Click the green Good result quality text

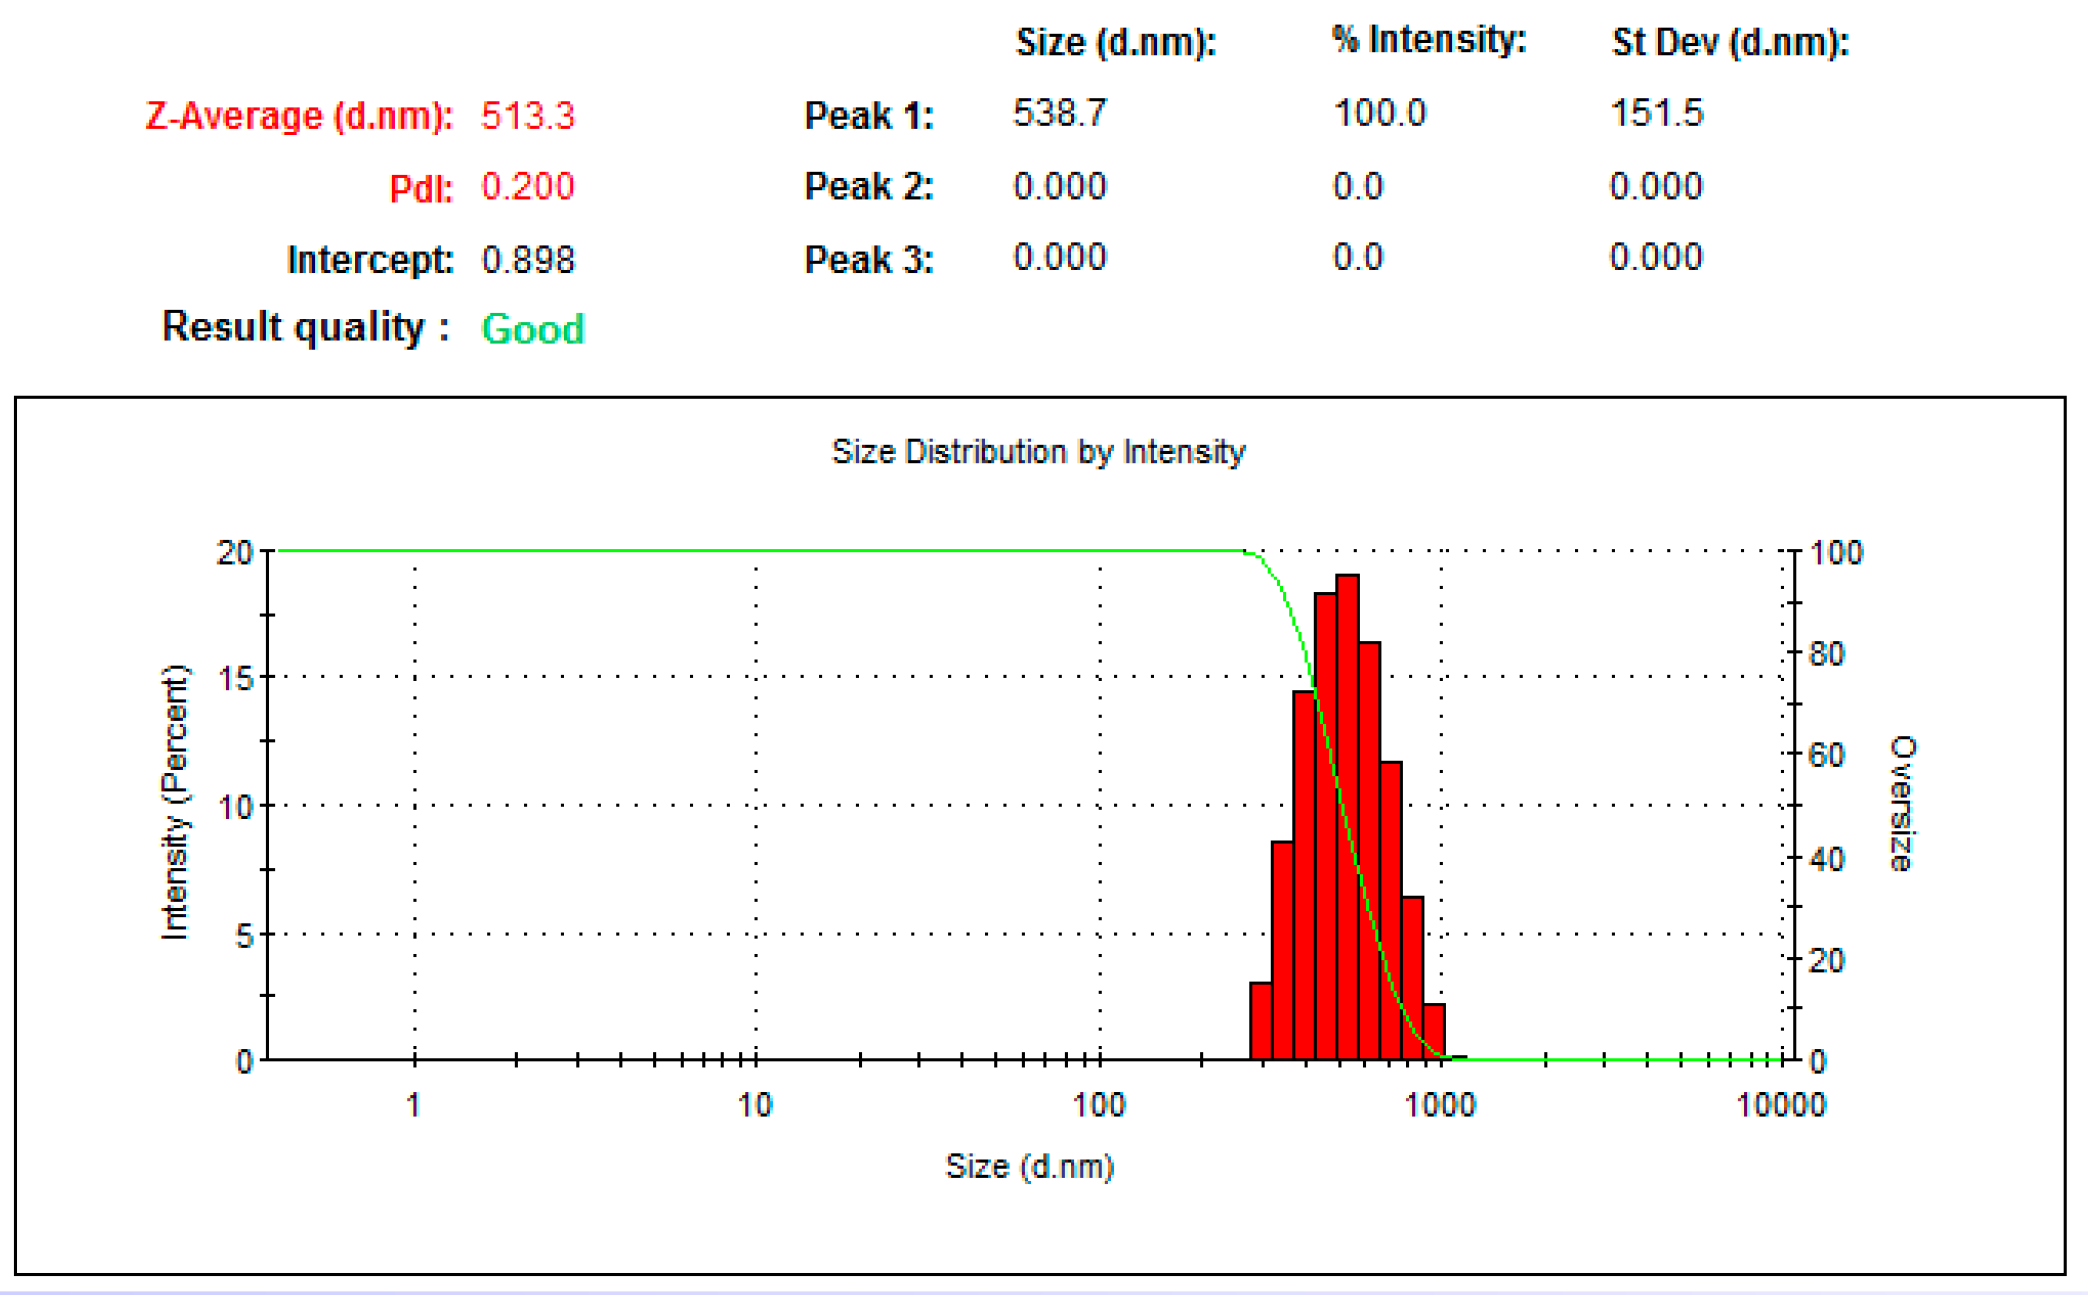coord(533,329)
